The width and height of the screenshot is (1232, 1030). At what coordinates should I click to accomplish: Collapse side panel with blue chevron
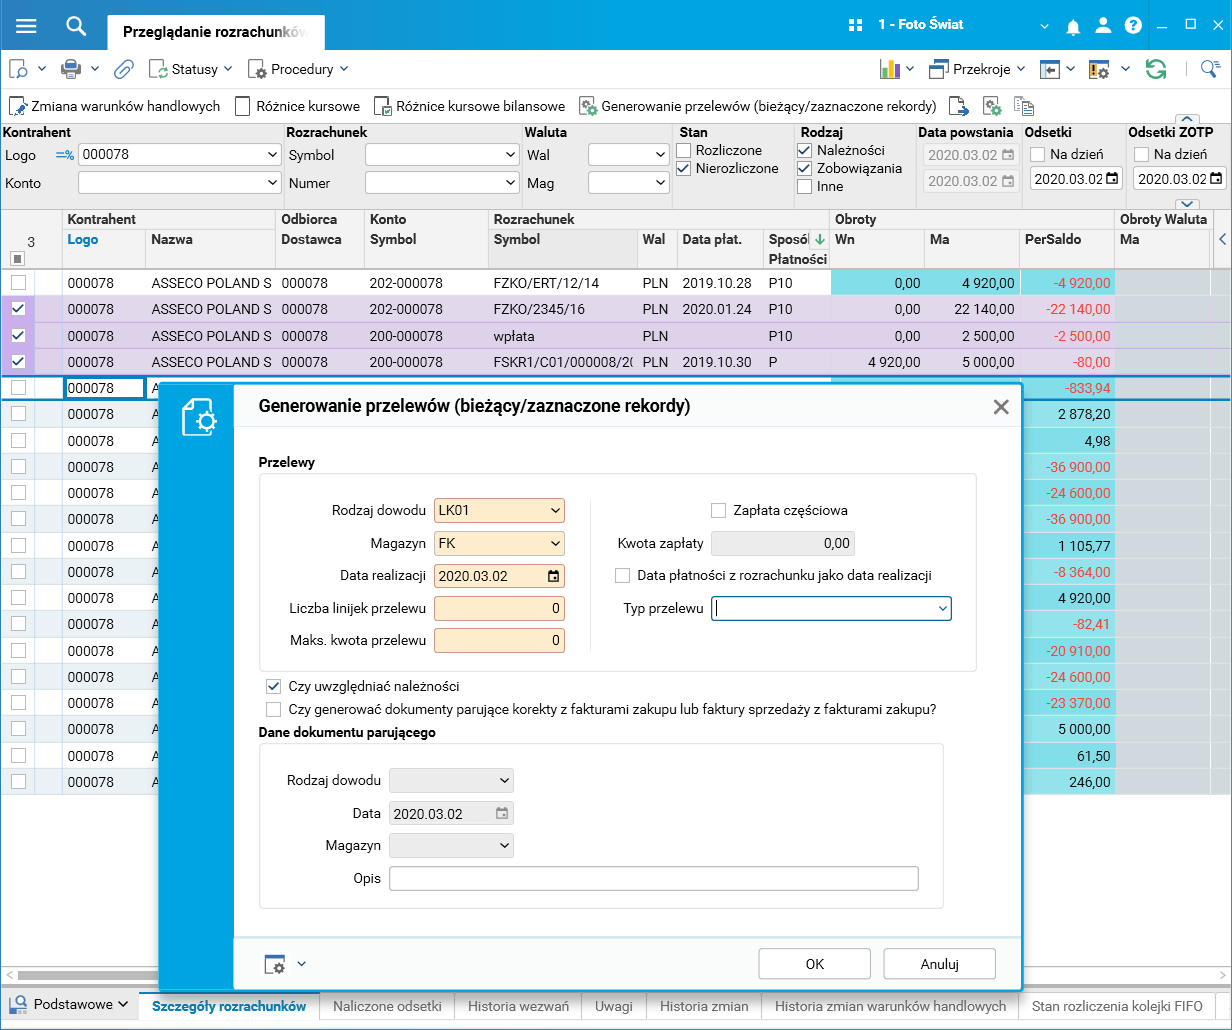(x=1221, y=239)
